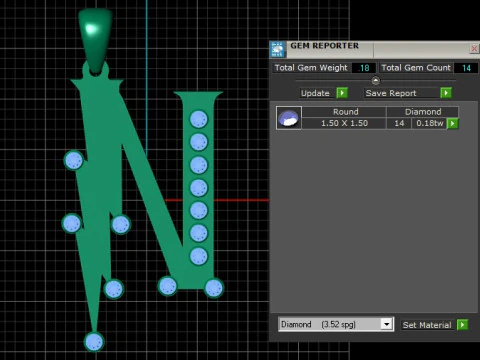This screenshot has width=480, height=360.
Task: Click the Set Material button label
Action: point(427,325)
